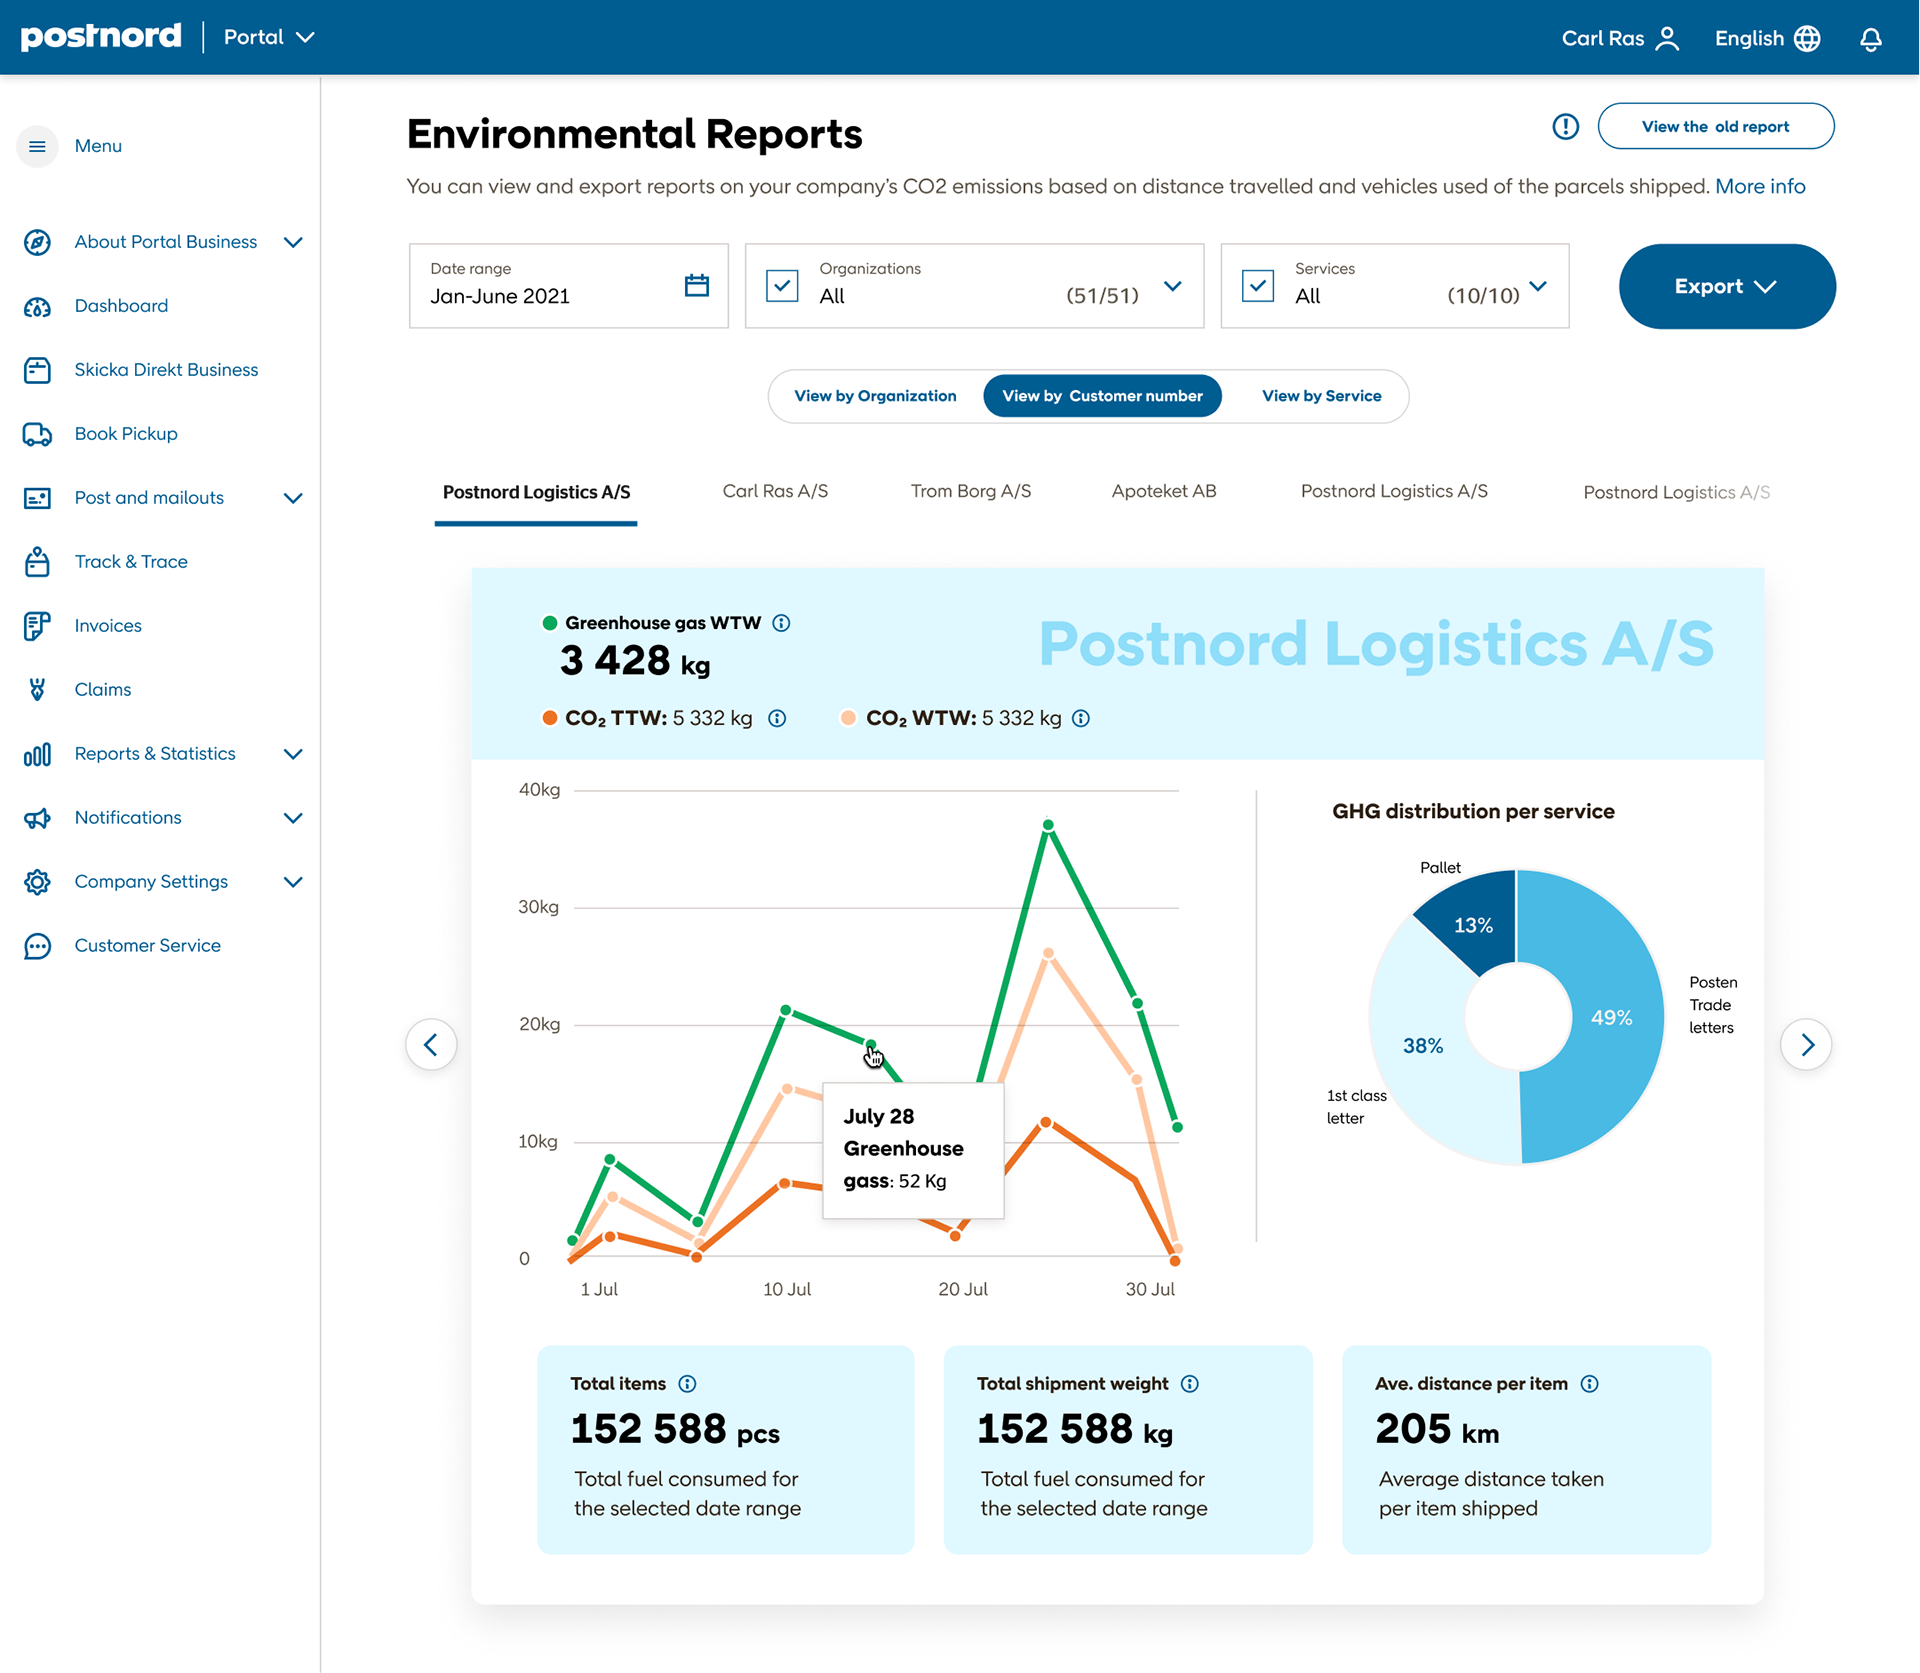Click the 38% 1st class letter pie slice
The height and width of the screenshot is (1673, 1920).
tap(1422, 1046)
